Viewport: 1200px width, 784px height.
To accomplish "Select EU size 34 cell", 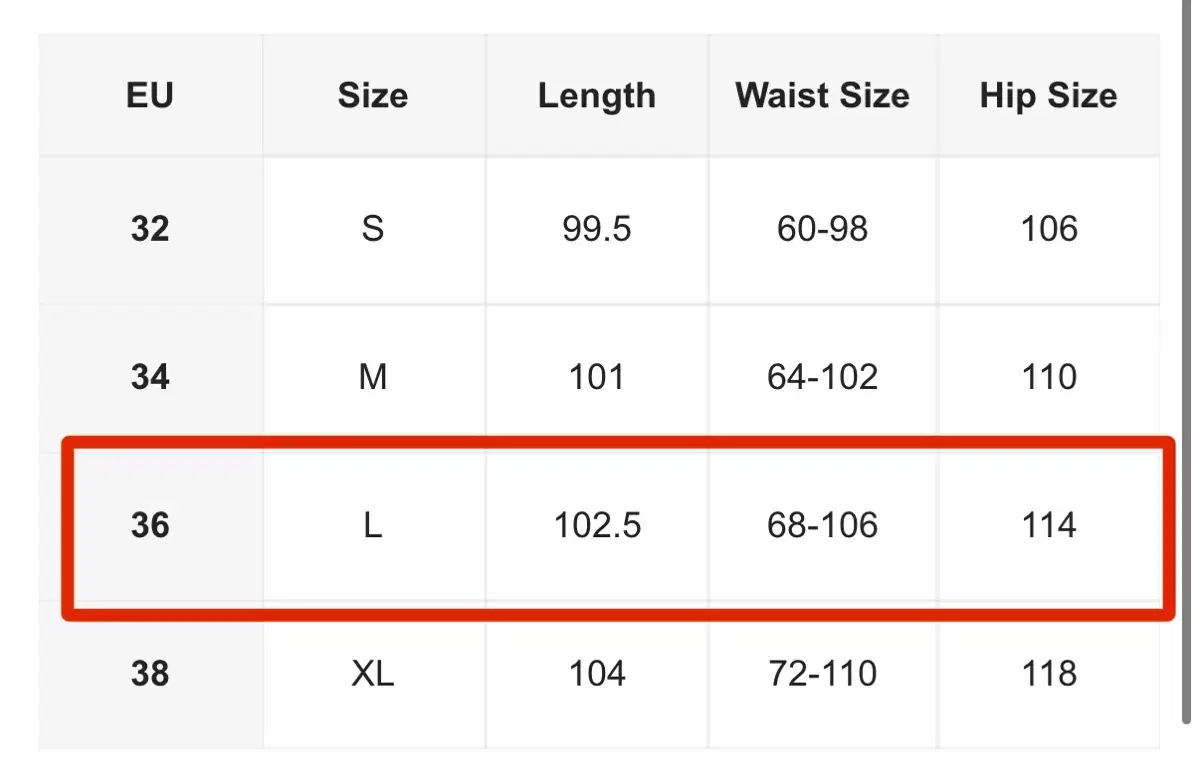I will [150, 377].
